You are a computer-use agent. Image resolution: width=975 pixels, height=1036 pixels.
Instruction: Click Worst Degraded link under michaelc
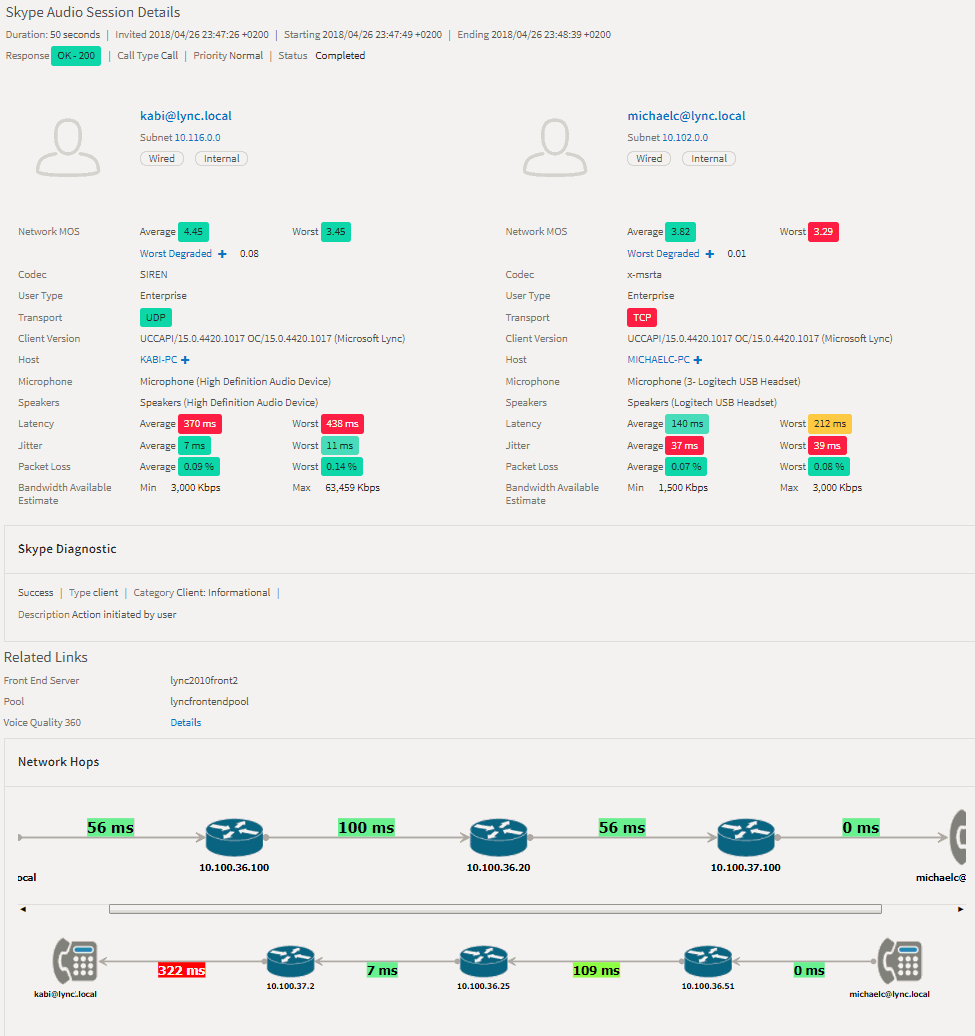click(x=663, y=254)
